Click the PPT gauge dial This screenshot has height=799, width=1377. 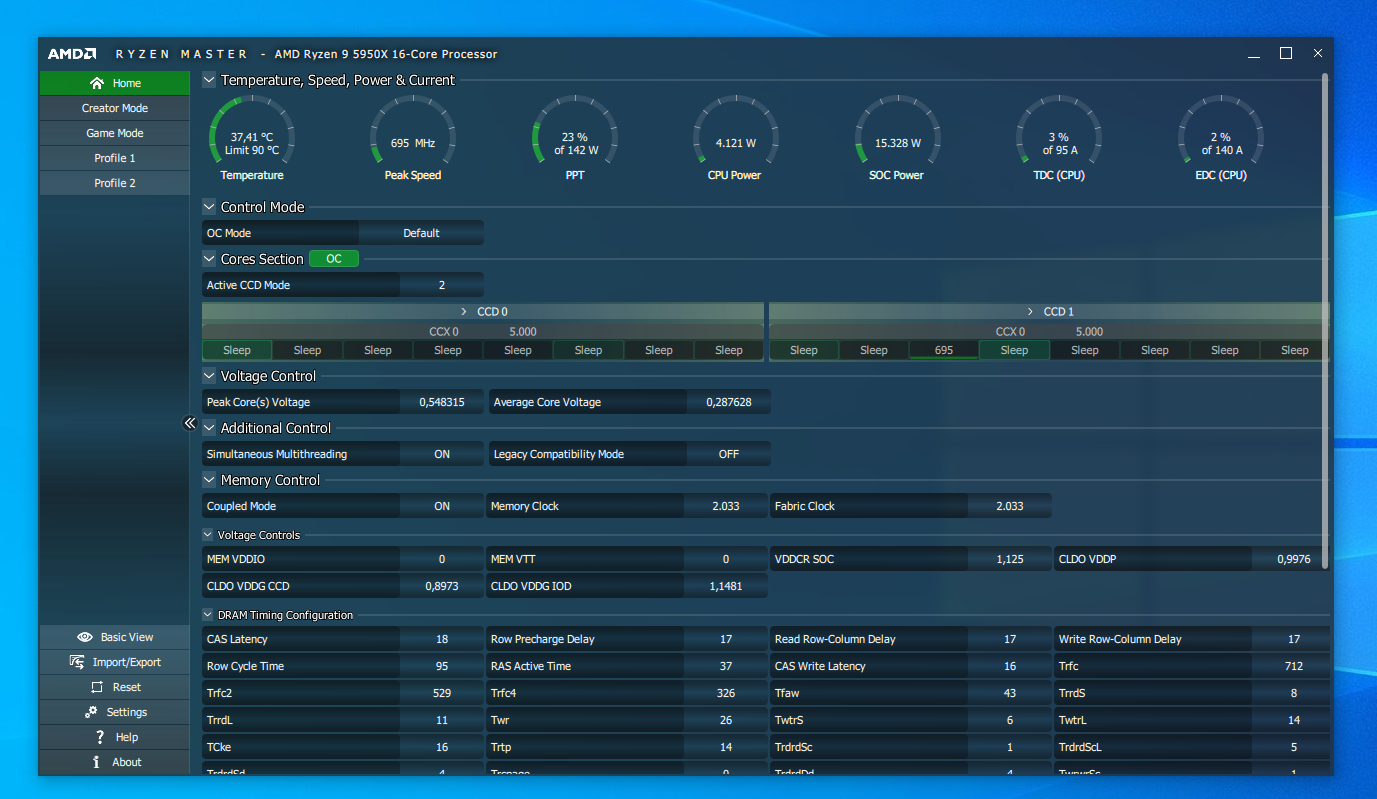575,130
